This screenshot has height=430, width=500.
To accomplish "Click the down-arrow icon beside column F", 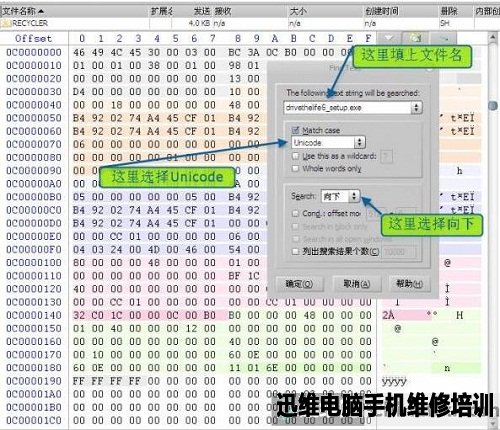I will click(x=389, y=38).
